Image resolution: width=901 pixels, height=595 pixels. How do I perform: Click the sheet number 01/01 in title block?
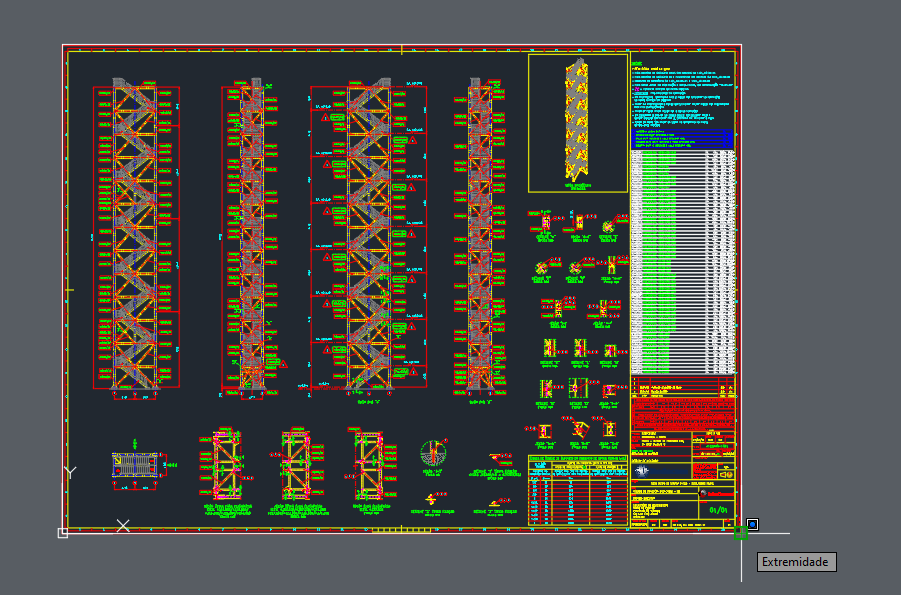[717, 510]
